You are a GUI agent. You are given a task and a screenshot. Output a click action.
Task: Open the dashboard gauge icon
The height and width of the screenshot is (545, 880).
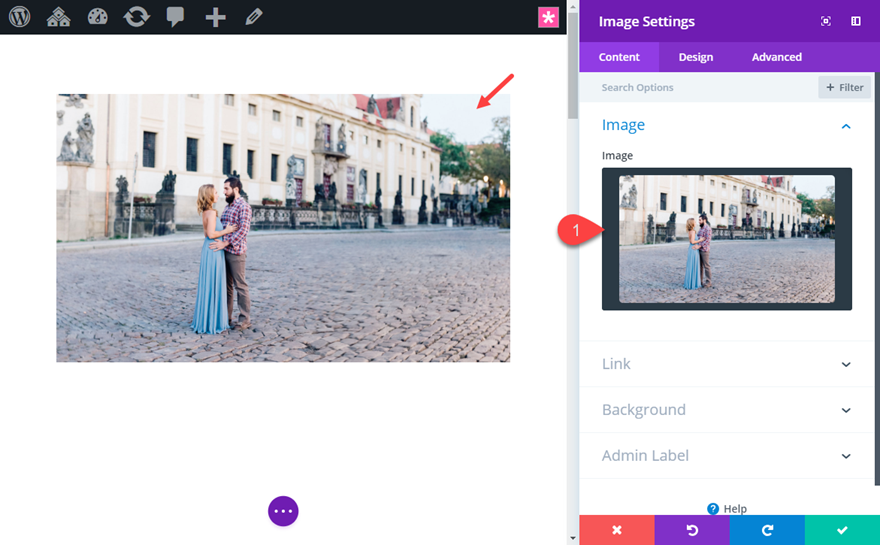pos(98,17)
